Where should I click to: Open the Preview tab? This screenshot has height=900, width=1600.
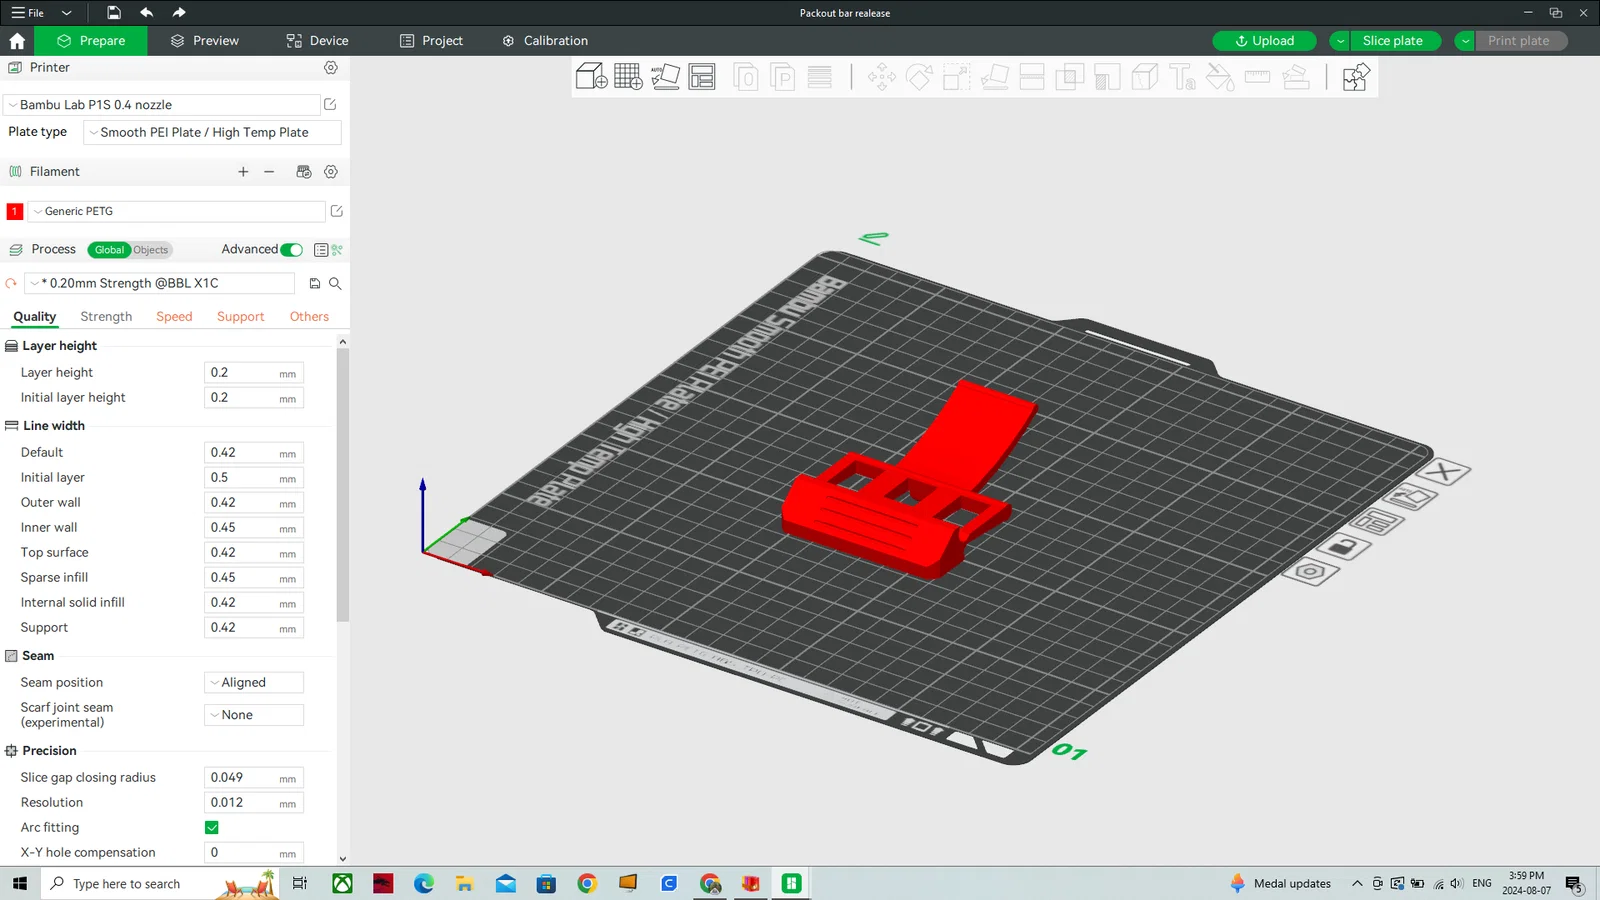click(205, 41)
